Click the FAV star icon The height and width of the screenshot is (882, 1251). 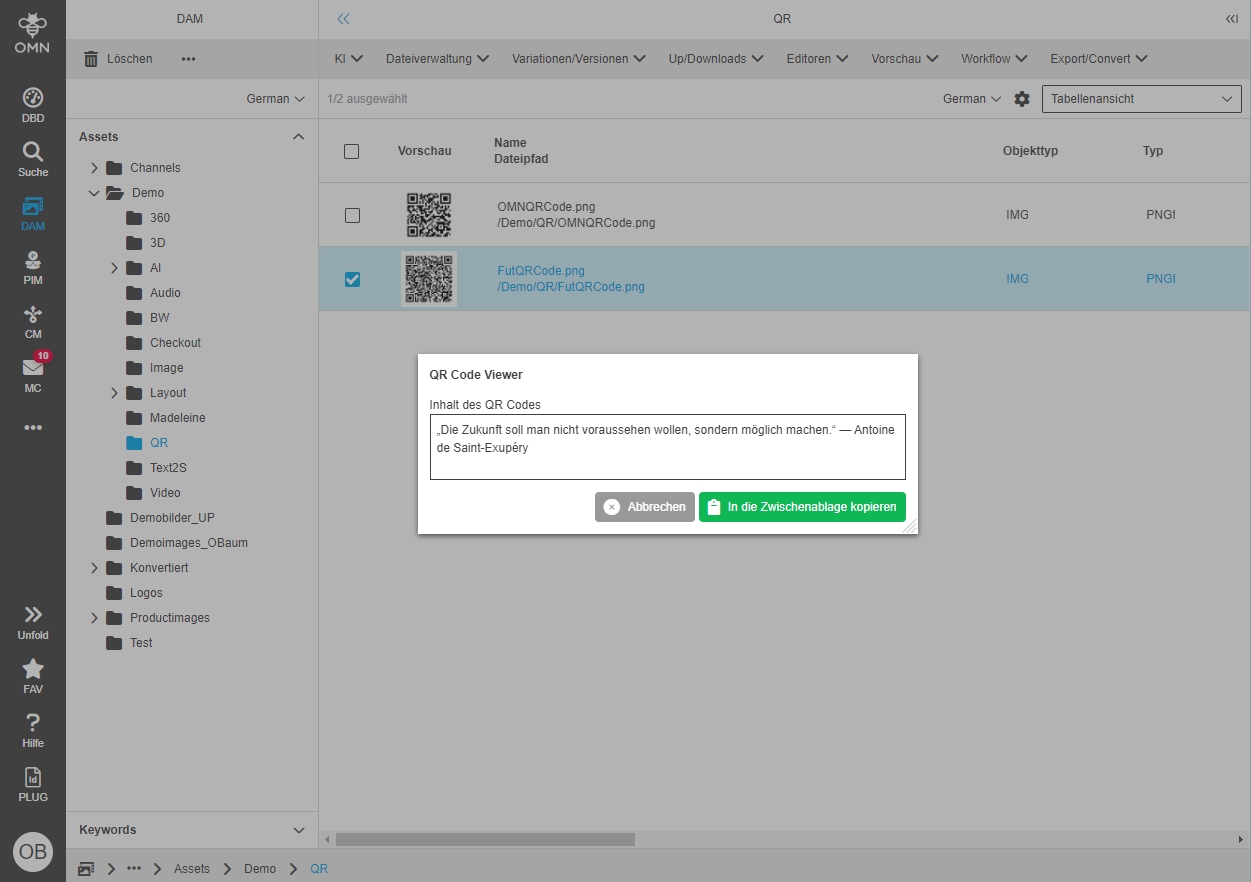(33, 675)
